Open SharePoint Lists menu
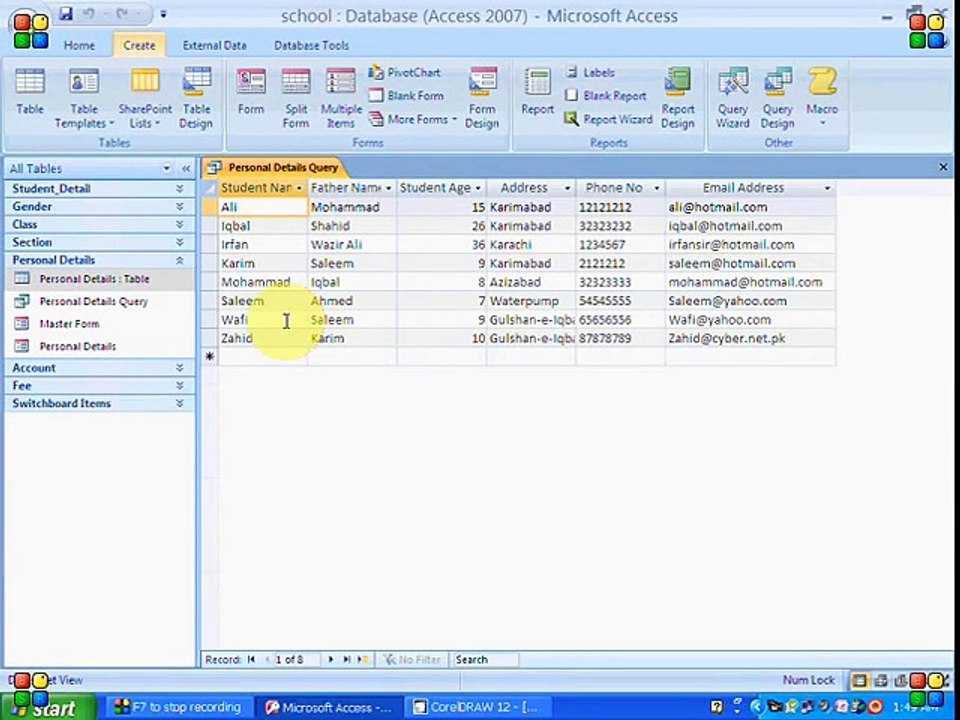Viewport: 960px width, 720px height. (x=145, y=98)
